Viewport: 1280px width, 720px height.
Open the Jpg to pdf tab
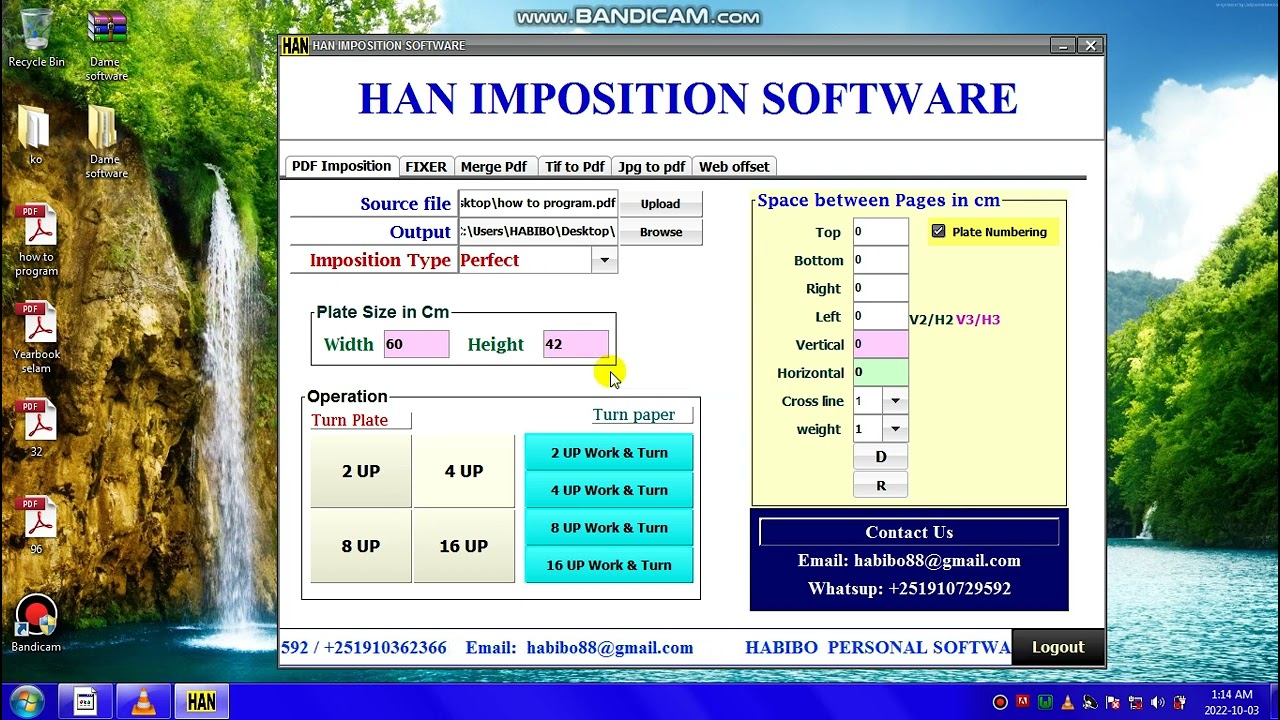pos(652,167)
